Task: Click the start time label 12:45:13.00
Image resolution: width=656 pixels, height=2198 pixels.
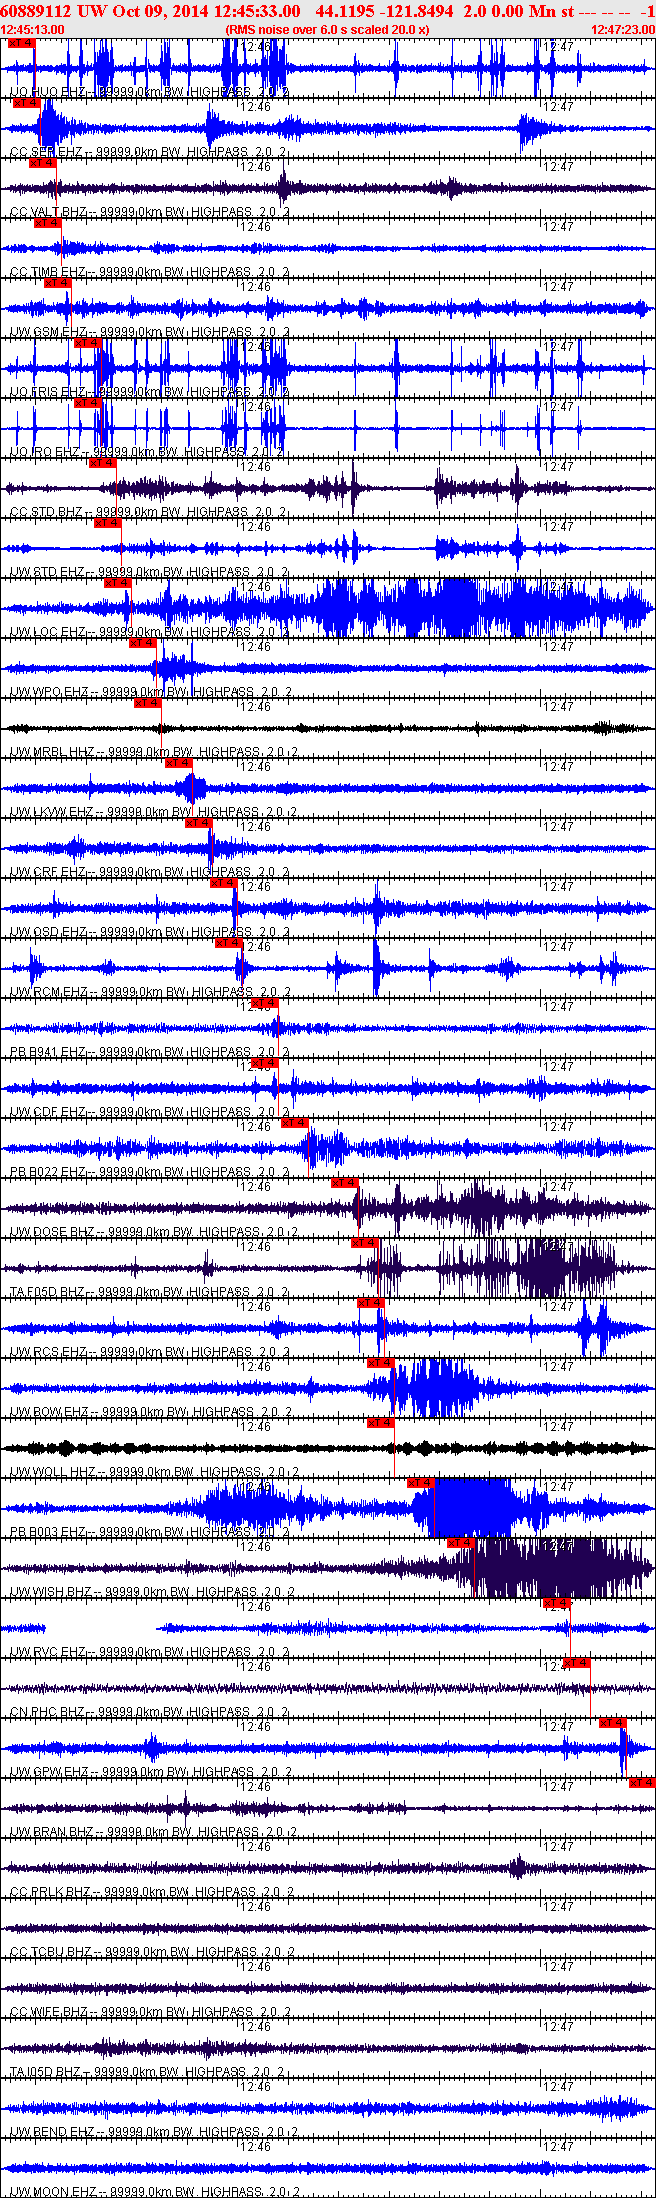Action: point(33,29)
